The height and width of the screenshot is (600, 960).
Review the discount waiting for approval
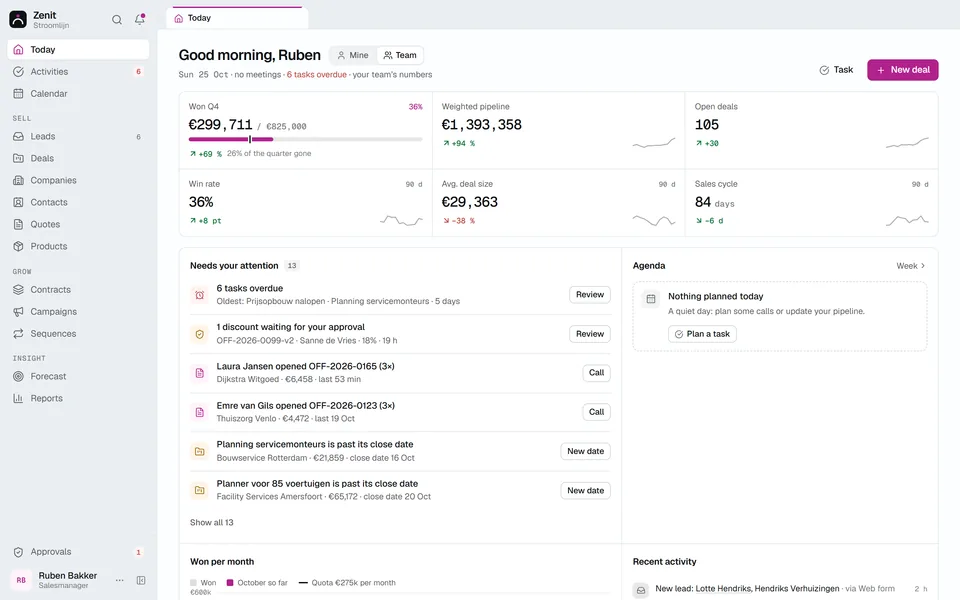point(590,334)
